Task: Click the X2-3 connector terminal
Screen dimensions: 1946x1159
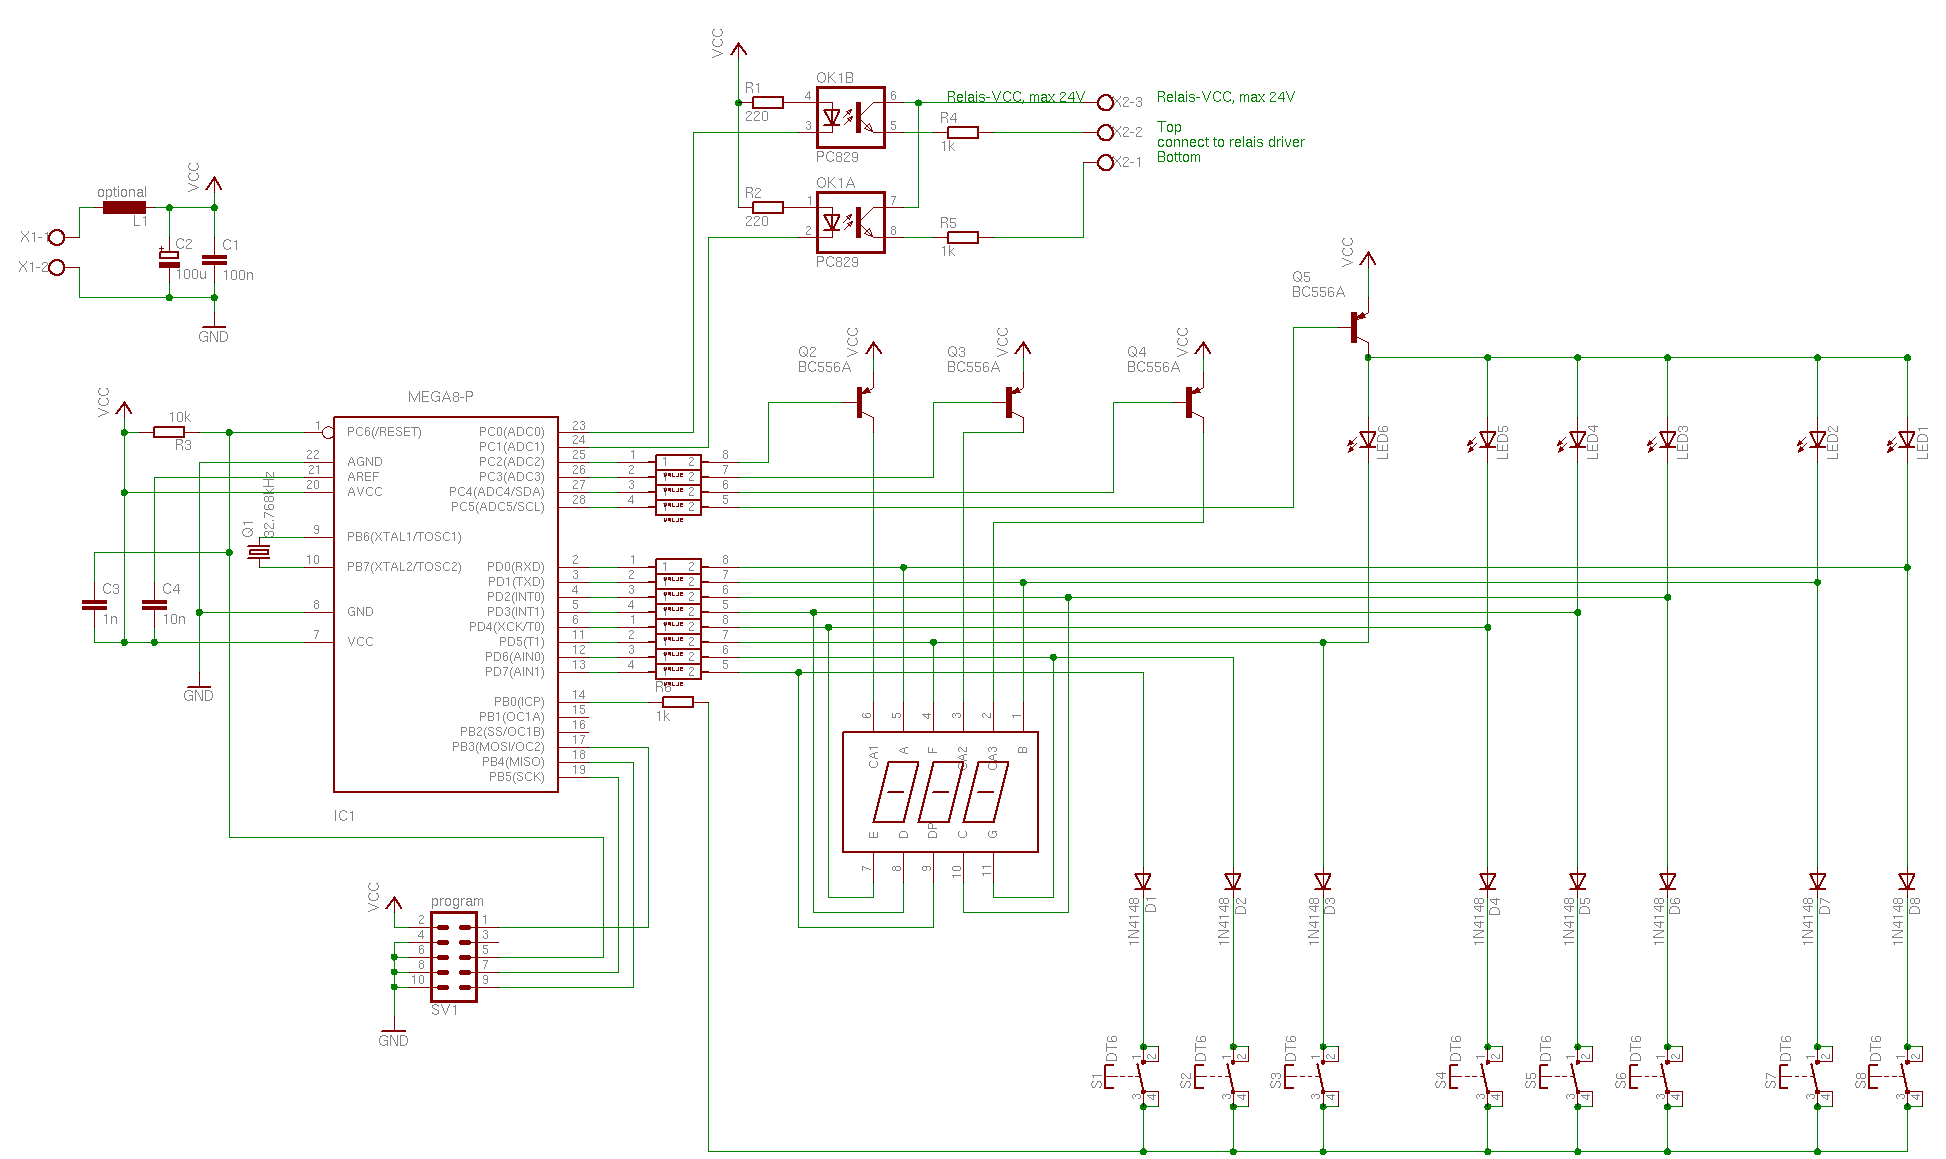Action: [1105, 102]
